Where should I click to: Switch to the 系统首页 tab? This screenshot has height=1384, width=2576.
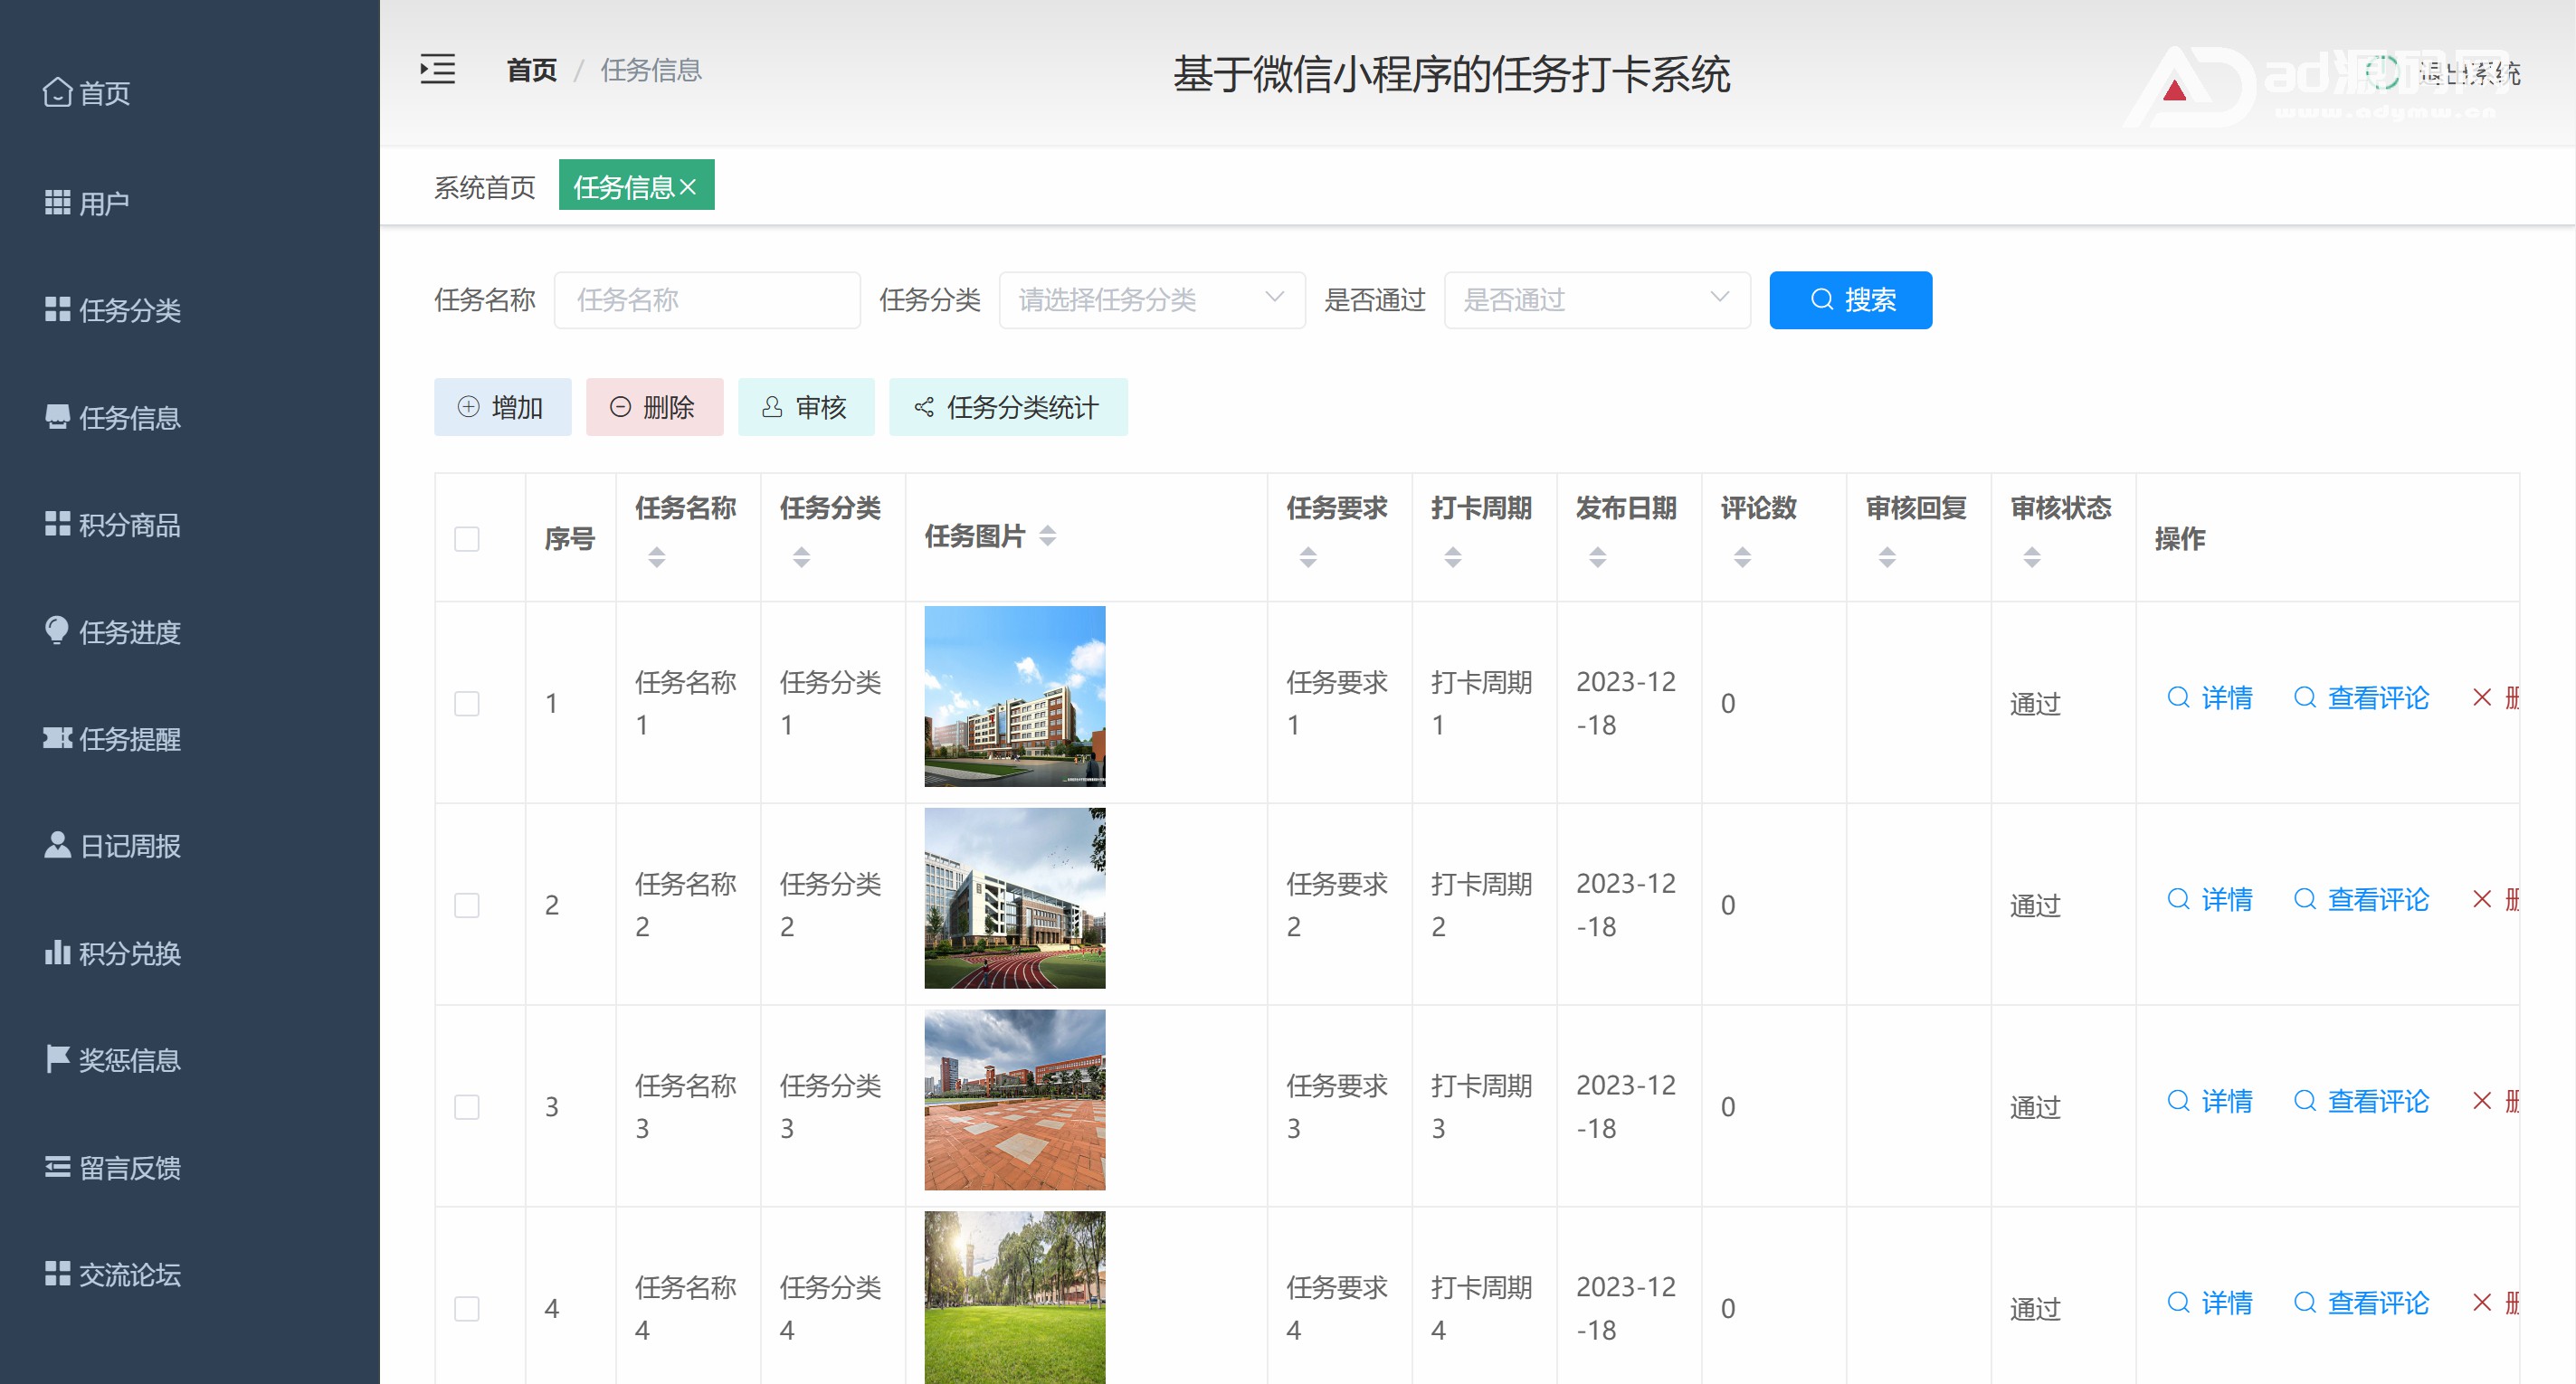(x=484, y=187)
